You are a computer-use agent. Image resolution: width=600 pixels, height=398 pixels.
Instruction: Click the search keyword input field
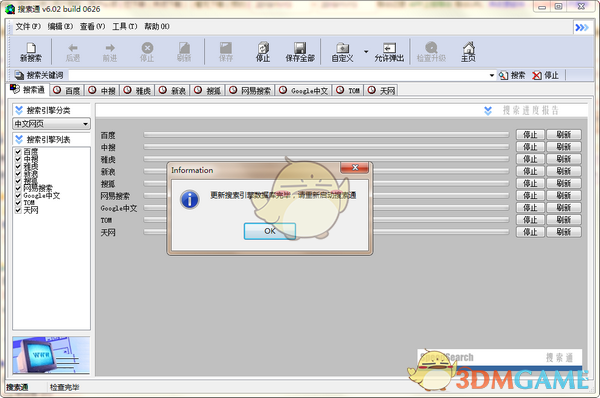tap(278, 75)
